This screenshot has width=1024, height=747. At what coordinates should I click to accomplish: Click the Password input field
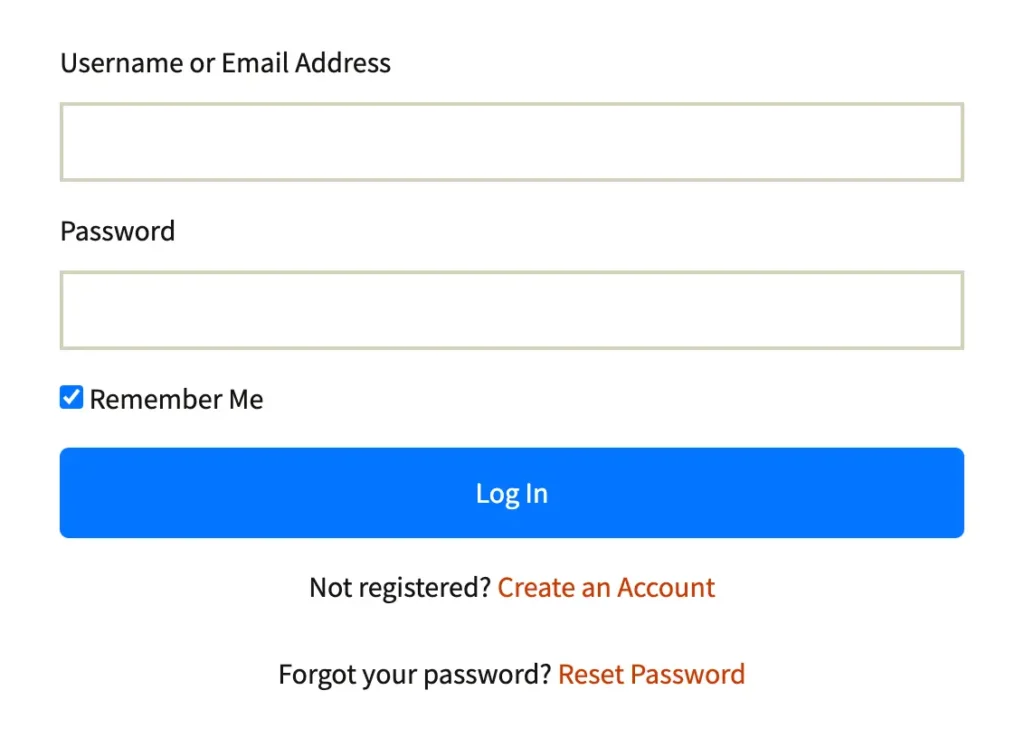(x=512, y=309)
